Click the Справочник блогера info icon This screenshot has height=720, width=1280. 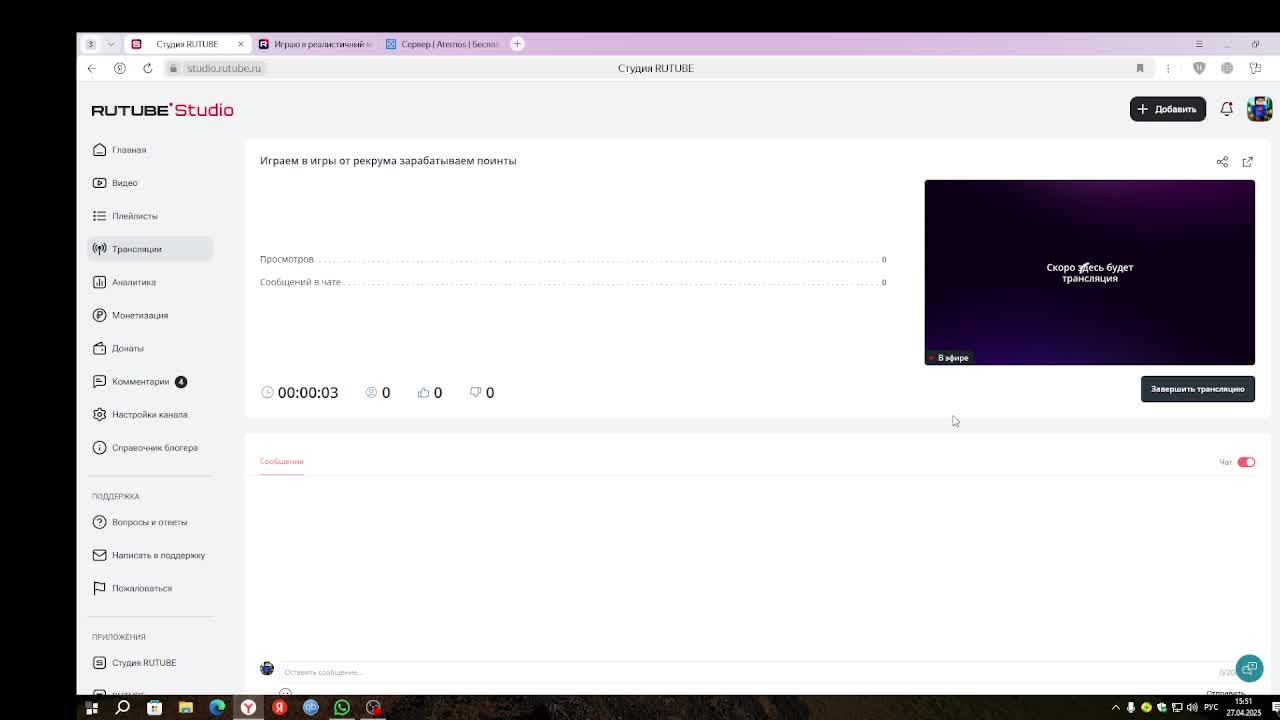tap(99, 447)
